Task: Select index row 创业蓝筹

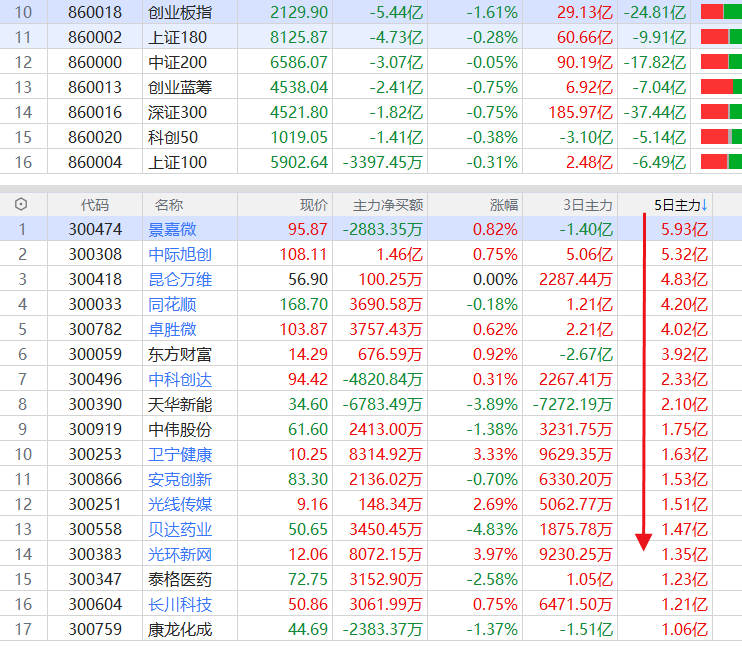Action: coord(371,87)
